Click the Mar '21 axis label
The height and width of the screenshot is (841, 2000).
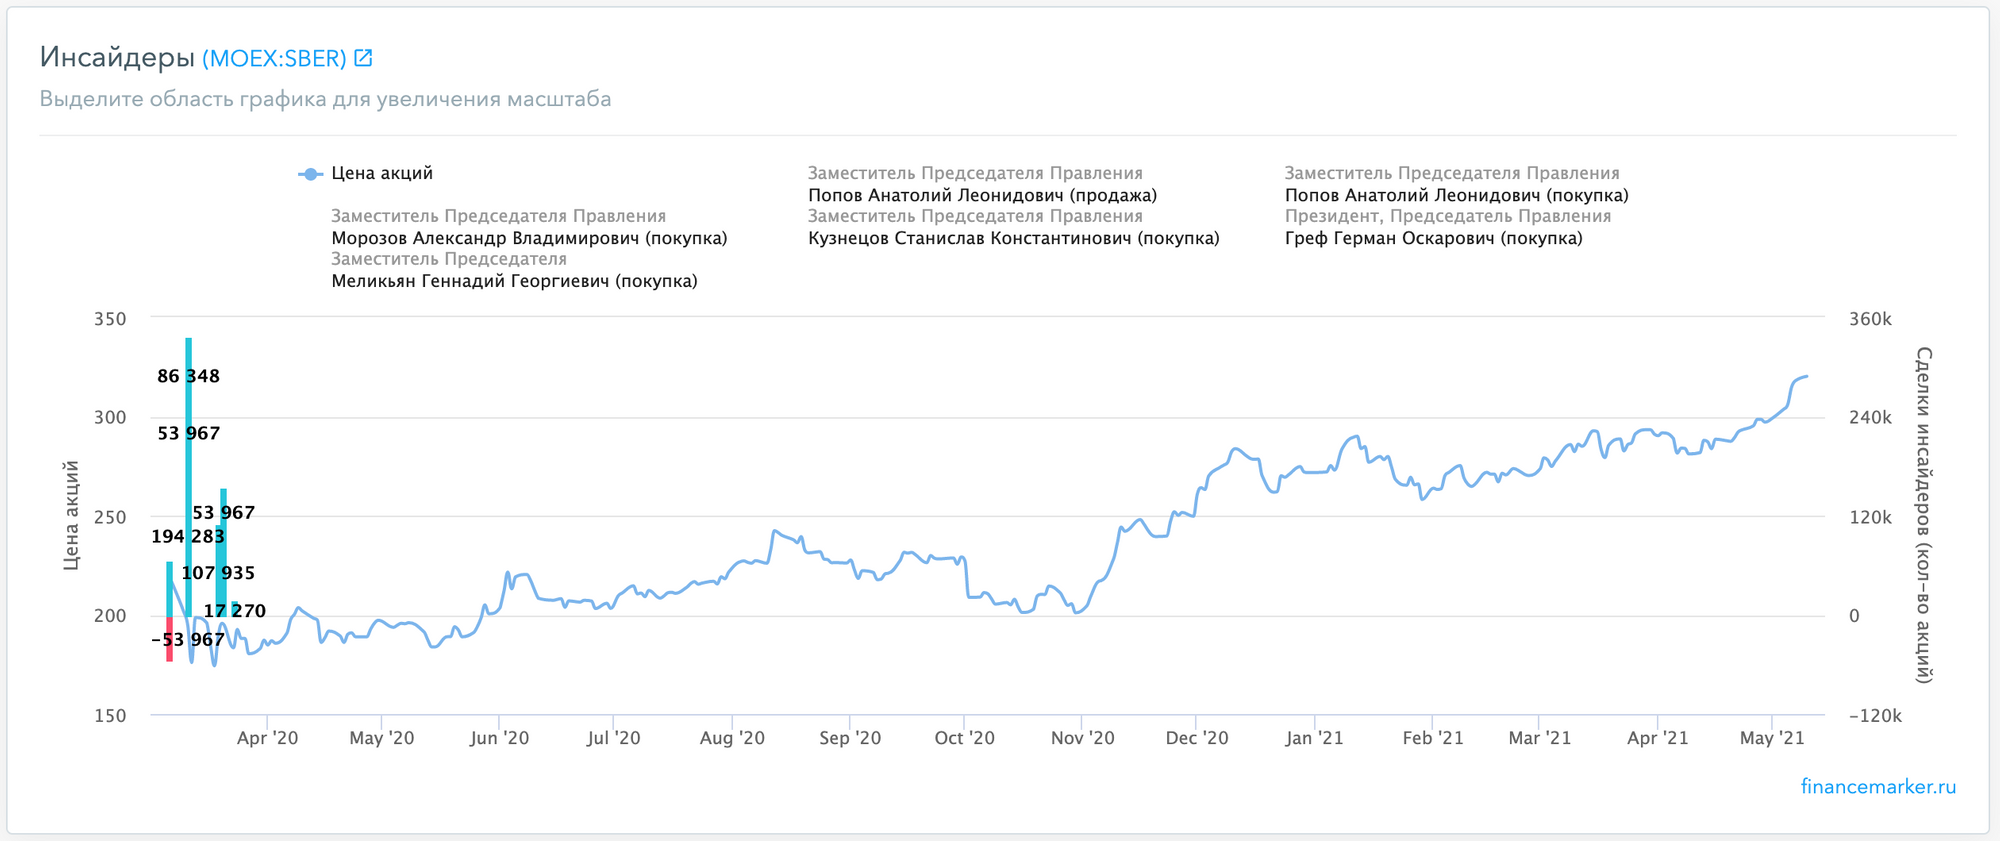(x=1539, y=738)
